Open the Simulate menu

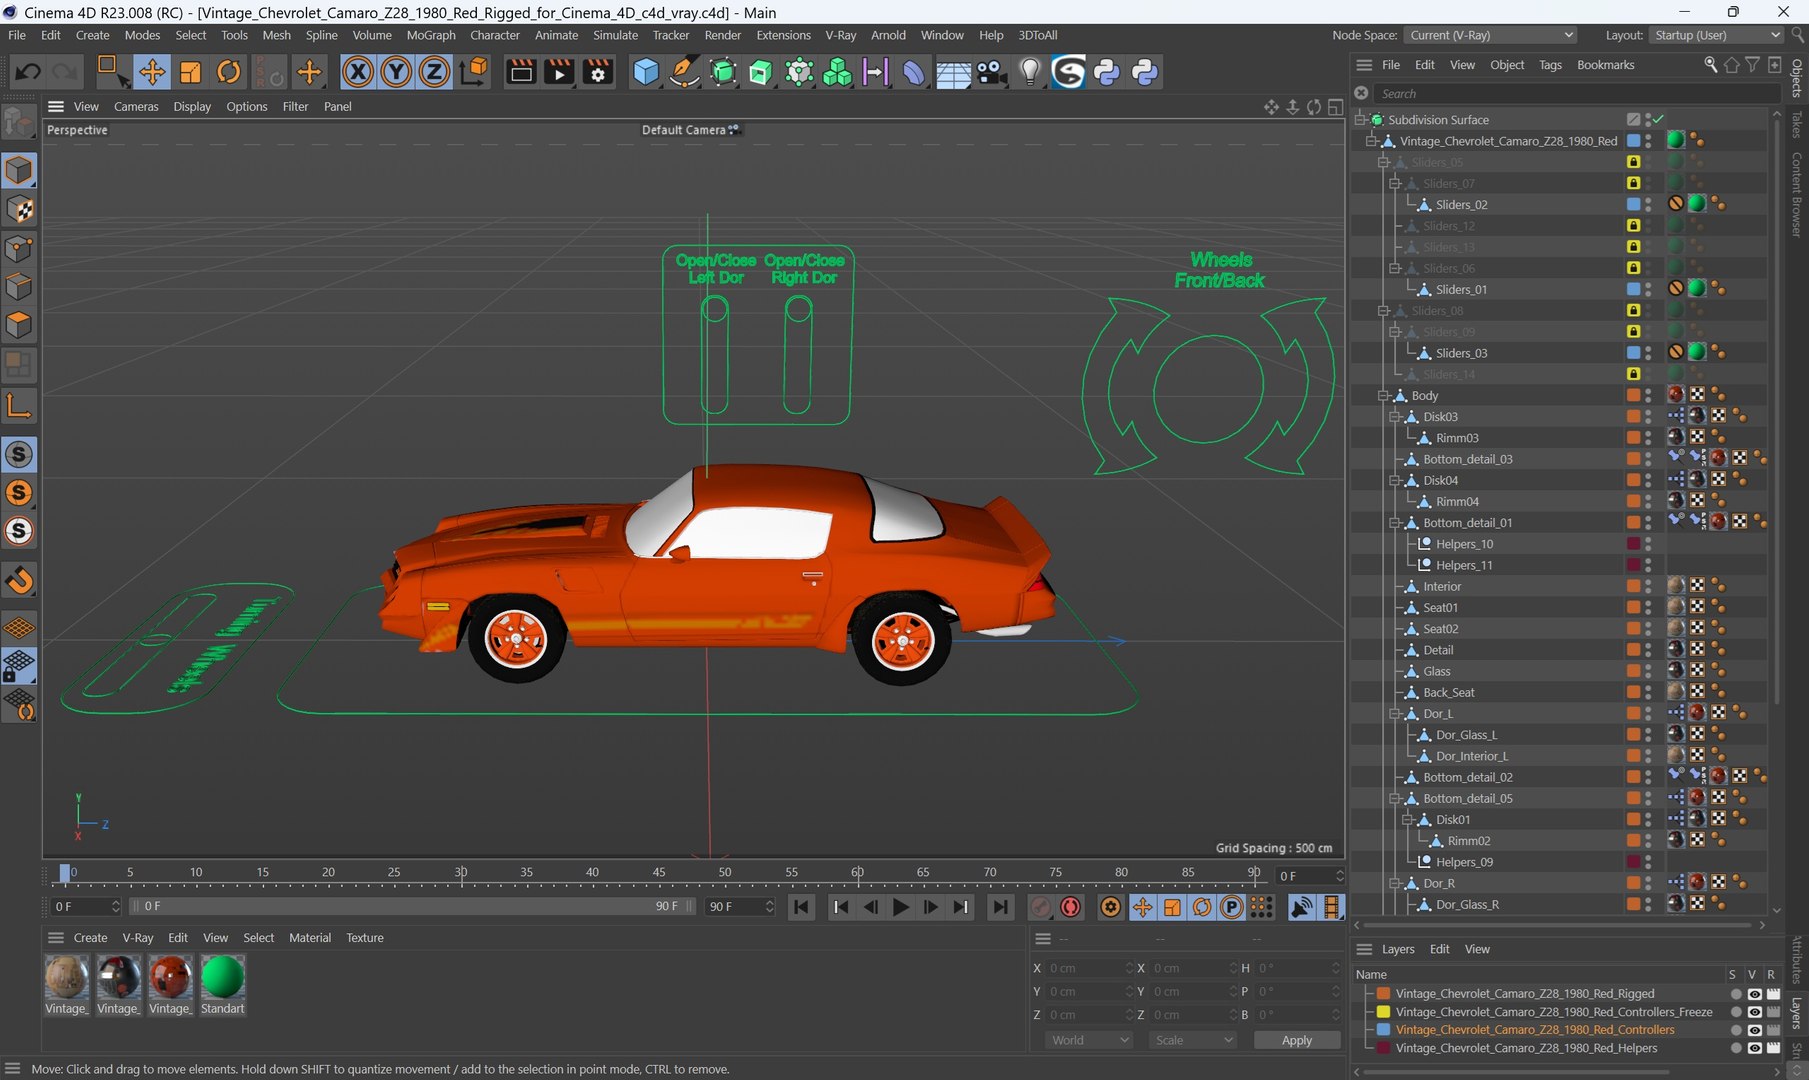point(615,35)
